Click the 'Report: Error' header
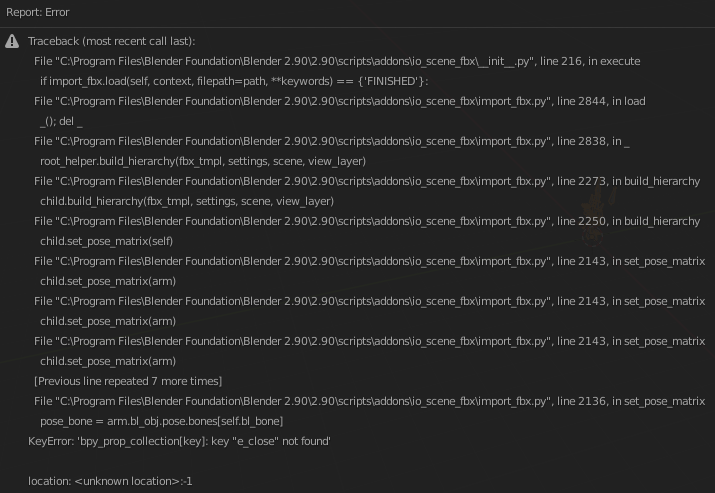Screen dimensions: 715x493 click(x=37, y=12)
